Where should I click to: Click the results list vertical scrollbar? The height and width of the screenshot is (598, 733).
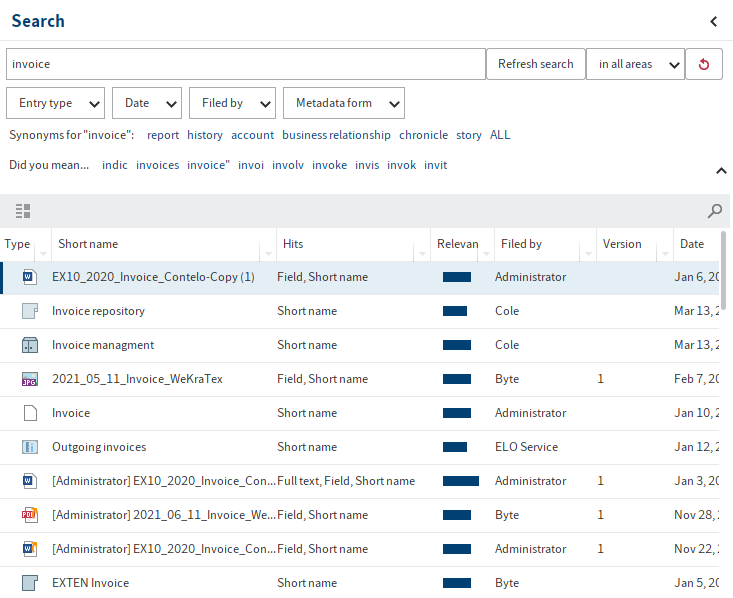click(724, 270)
